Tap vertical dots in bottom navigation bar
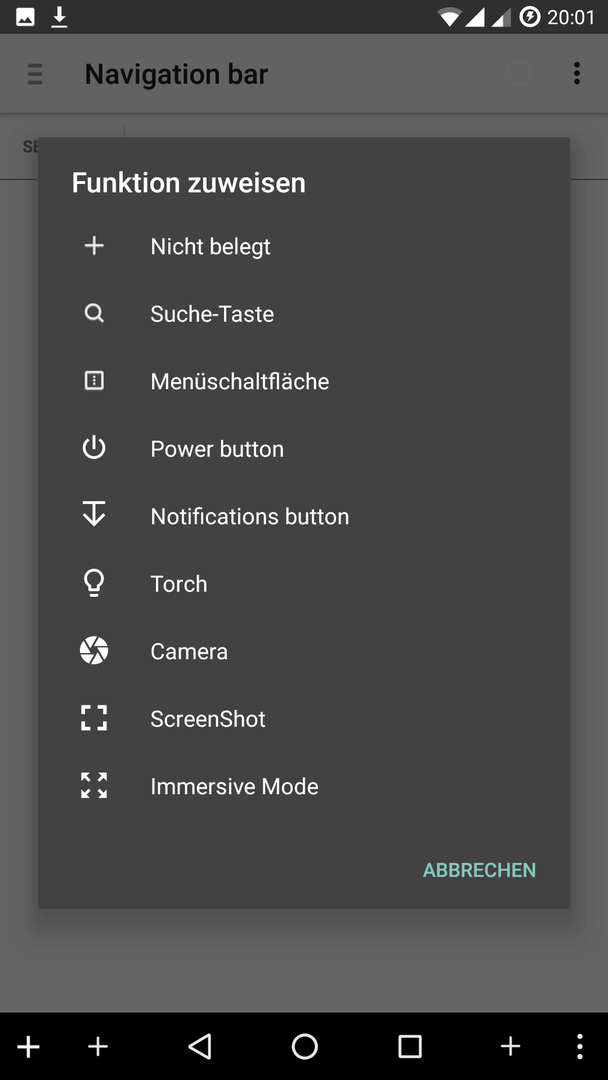This screenshot has height=1080, width=608. 580,1047
